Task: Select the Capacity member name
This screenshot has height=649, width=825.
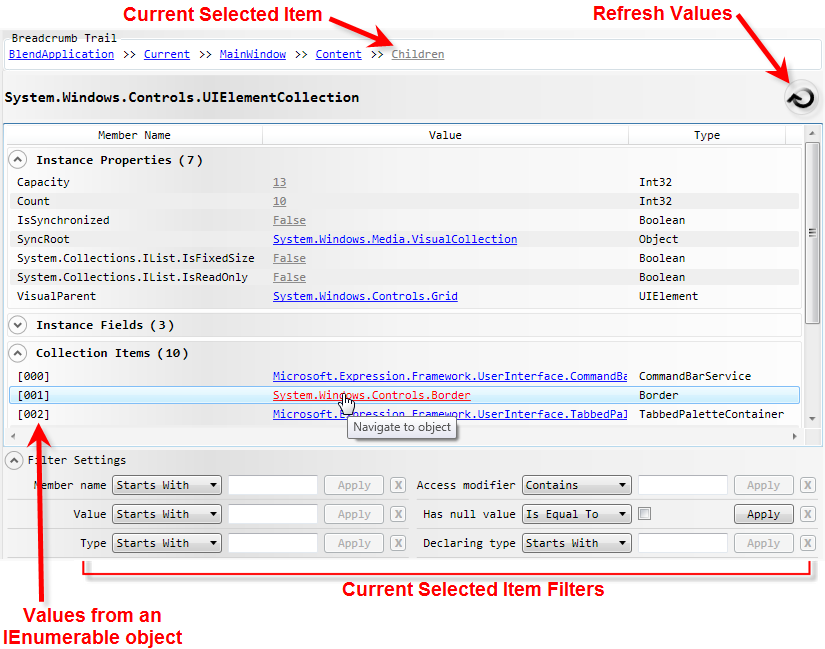Action: (x=43, y=182)
